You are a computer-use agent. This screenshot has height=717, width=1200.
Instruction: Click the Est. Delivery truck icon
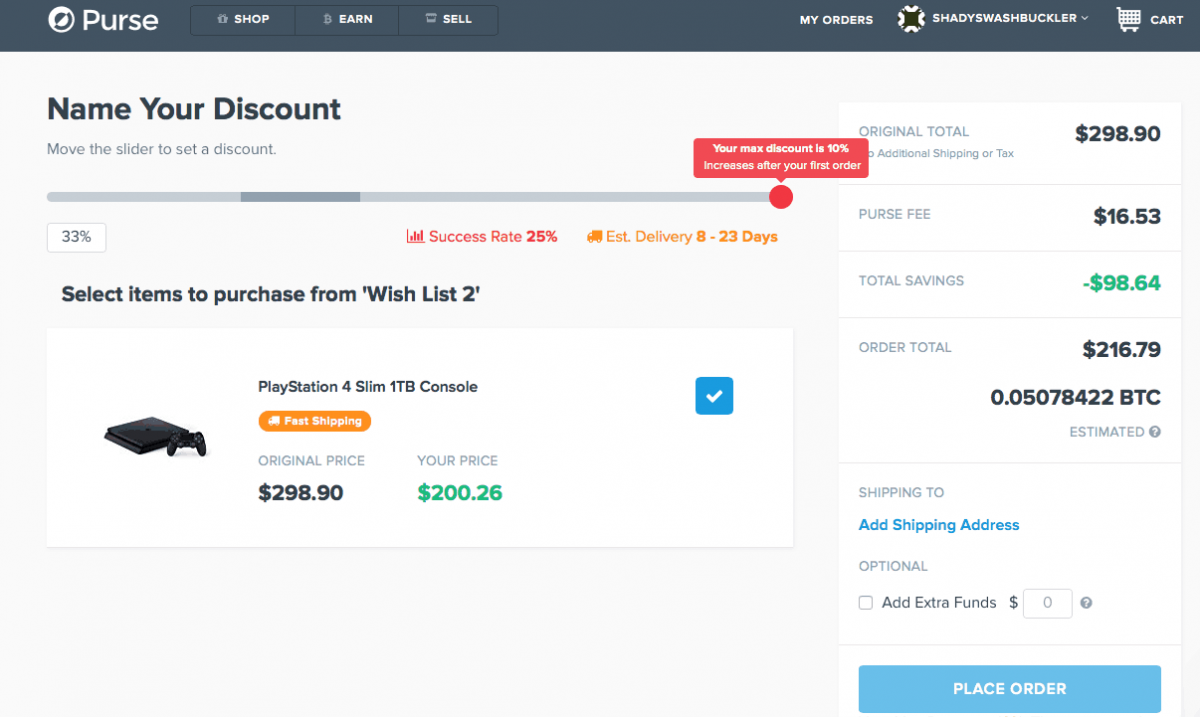[x=594, y=237]
